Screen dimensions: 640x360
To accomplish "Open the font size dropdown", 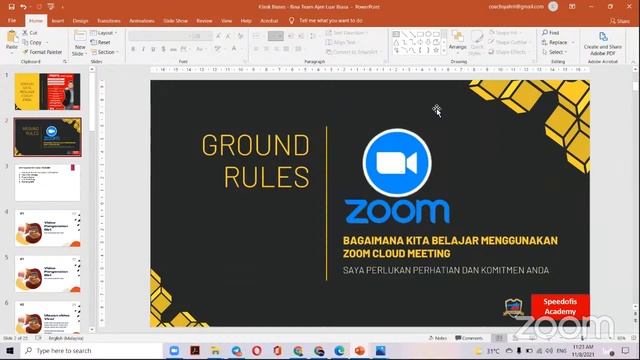I will point(210,36).
